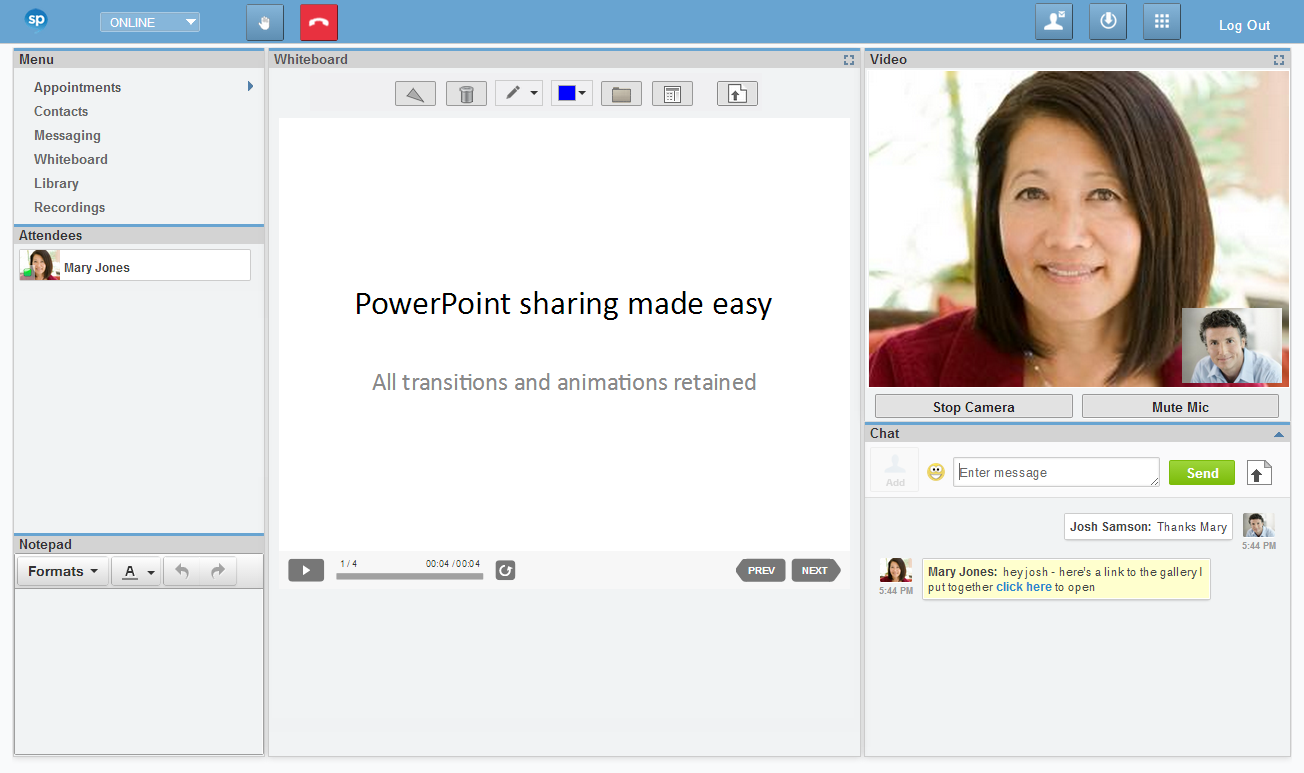This screenshot has height=773, width=1304.
Task: Click the green Send button
Action: click(1201, 473)
